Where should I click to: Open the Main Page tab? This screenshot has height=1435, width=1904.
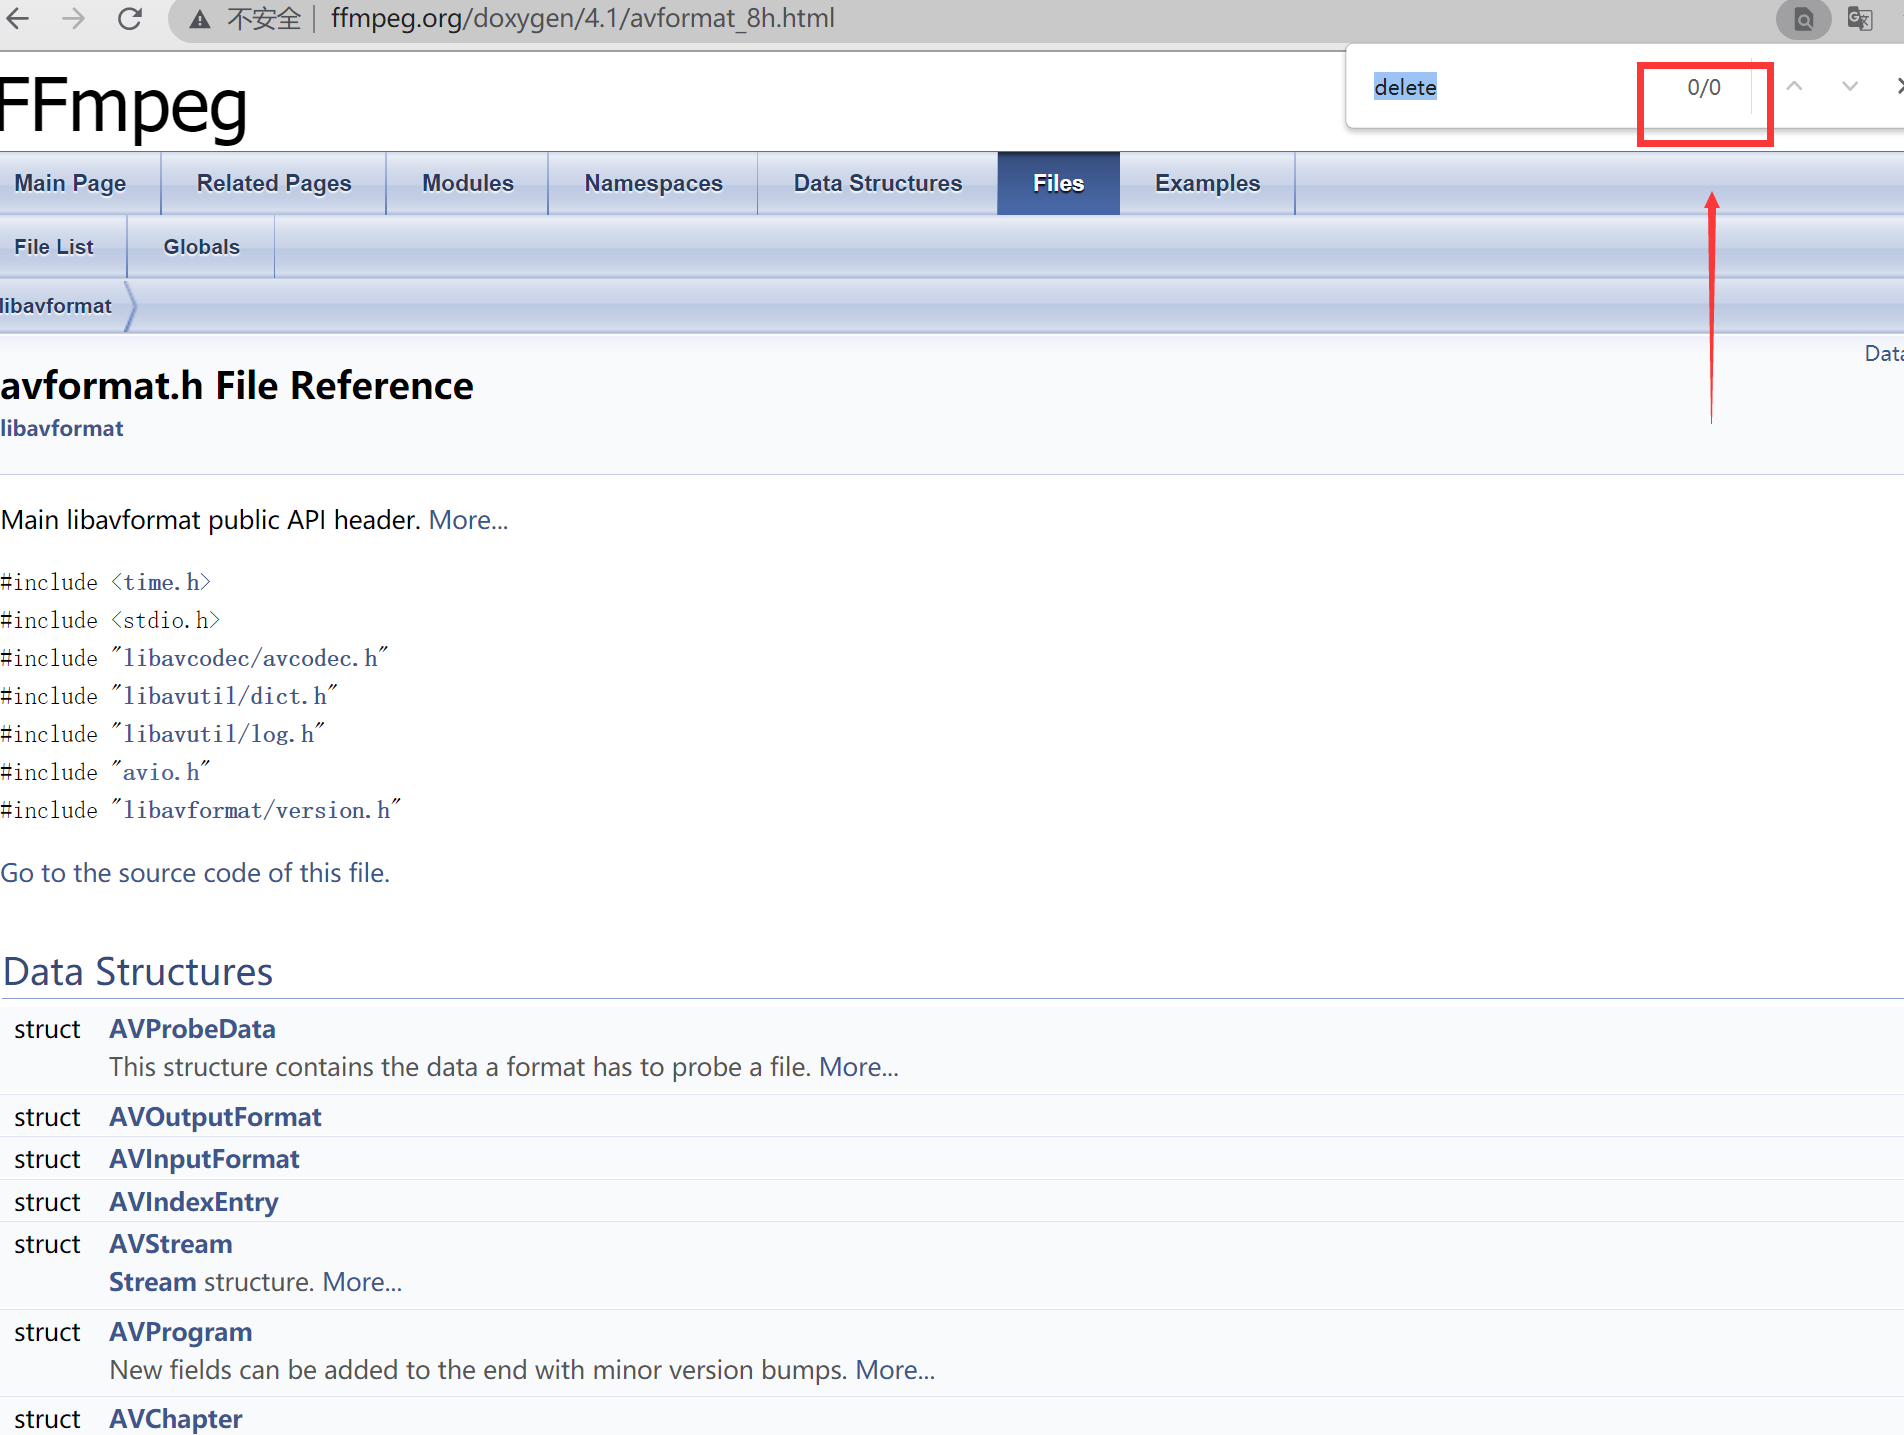pyautogui.click(x=70, y=183)
